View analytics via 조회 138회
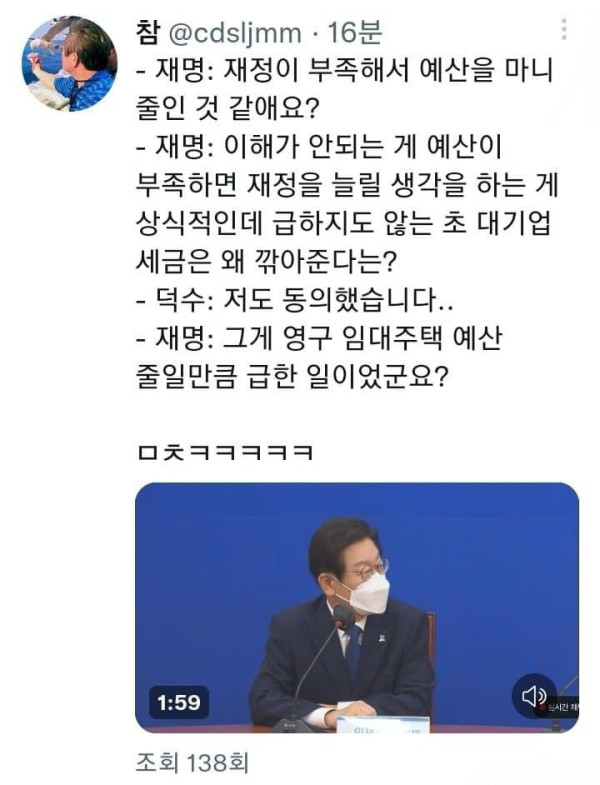 coord(192,763)
